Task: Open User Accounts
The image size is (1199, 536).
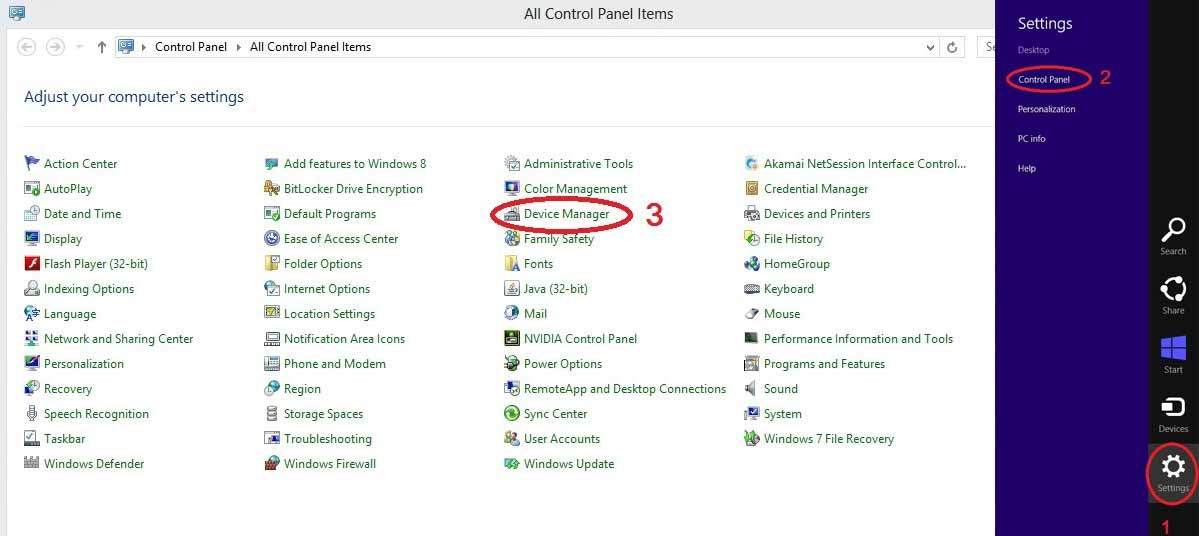Action: tap(561, 439)
